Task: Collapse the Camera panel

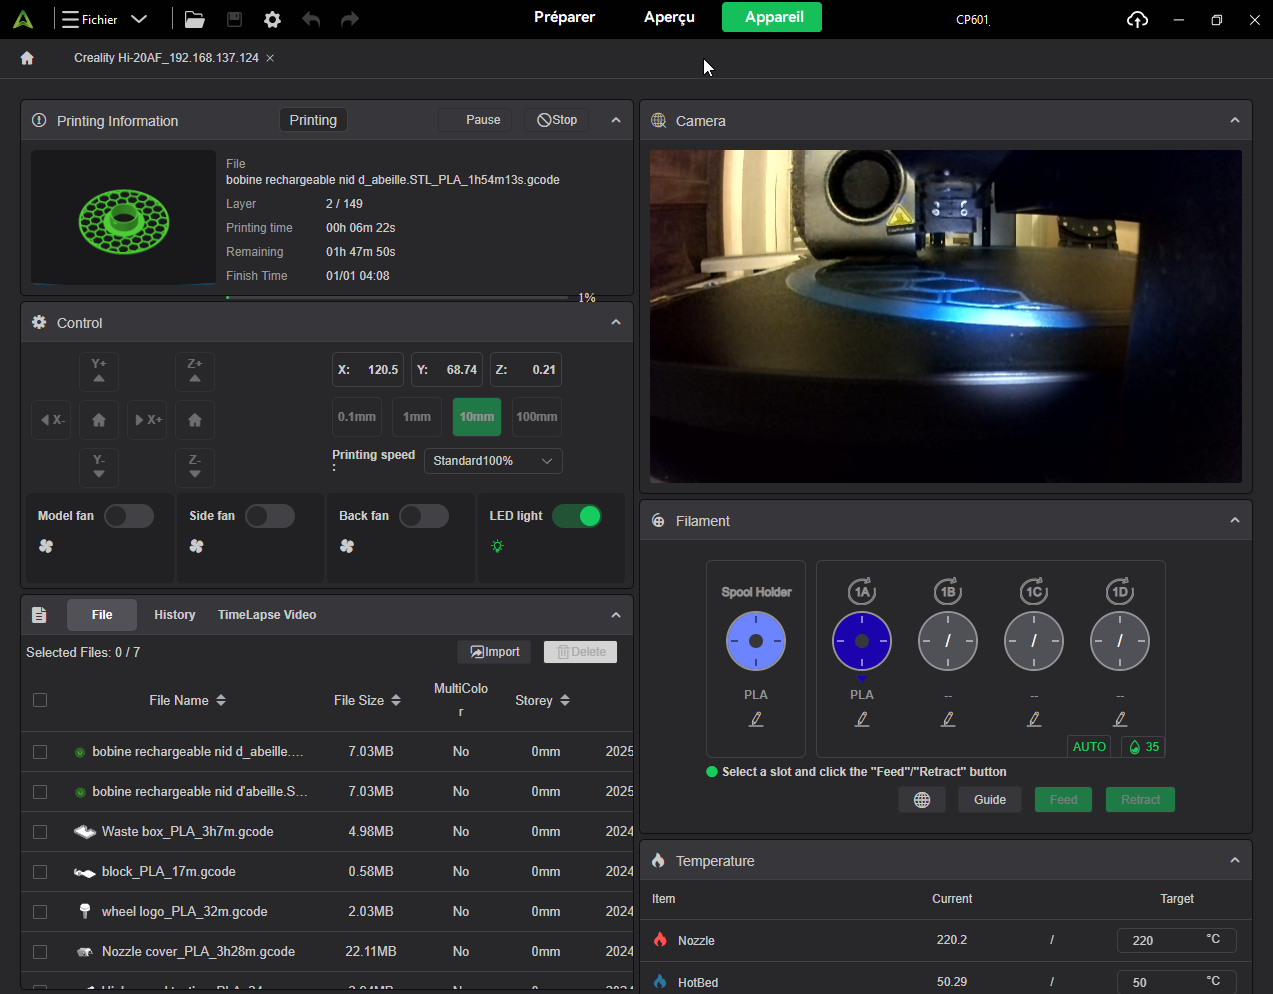Action: click(1235, 120)
